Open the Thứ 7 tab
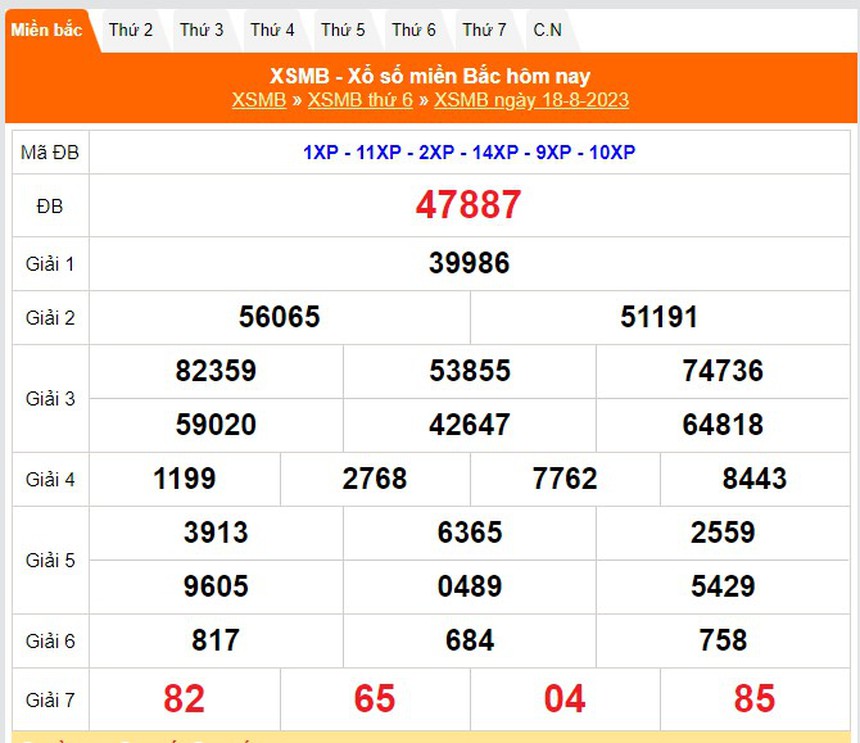Viewport: 860px width, 743px height. pos(486,30)
